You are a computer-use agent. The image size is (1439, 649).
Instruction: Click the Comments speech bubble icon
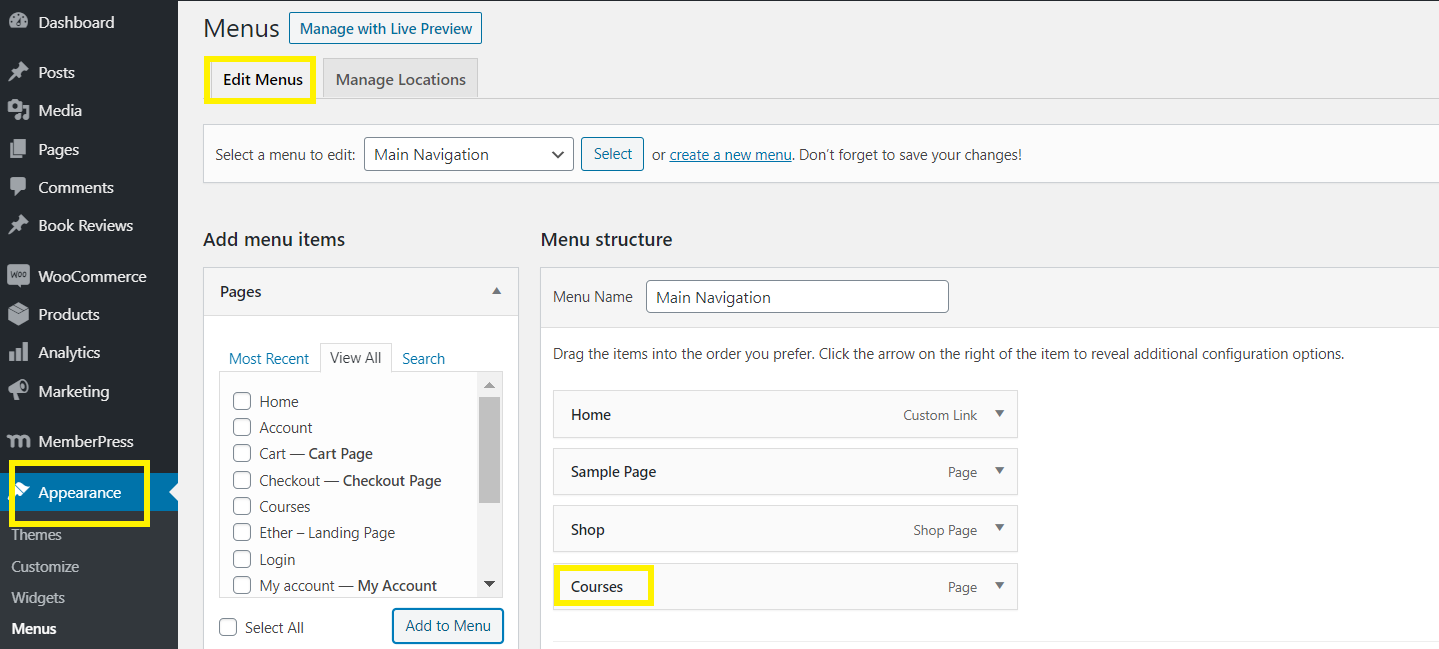[x=18, y=187]
